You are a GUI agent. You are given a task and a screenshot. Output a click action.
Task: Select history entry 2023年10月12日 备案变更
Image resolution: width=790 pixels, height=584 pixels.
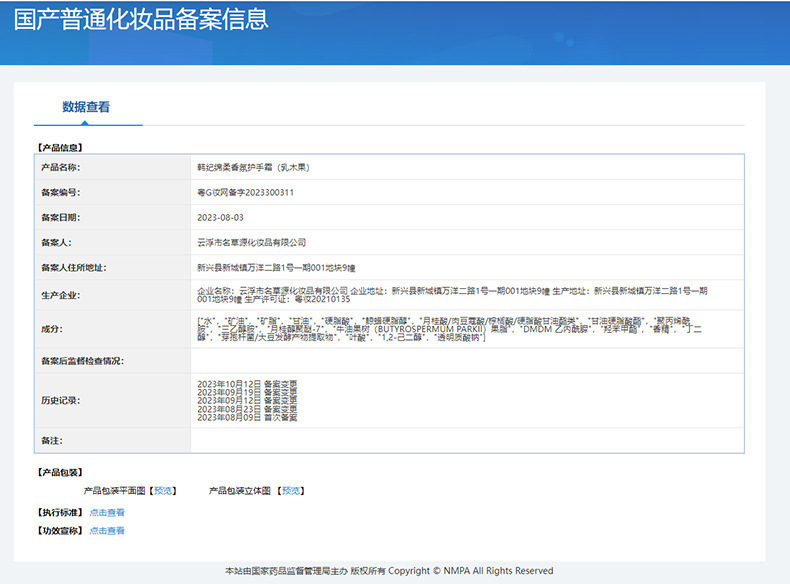pyautogui.click(x=247, y=384)
